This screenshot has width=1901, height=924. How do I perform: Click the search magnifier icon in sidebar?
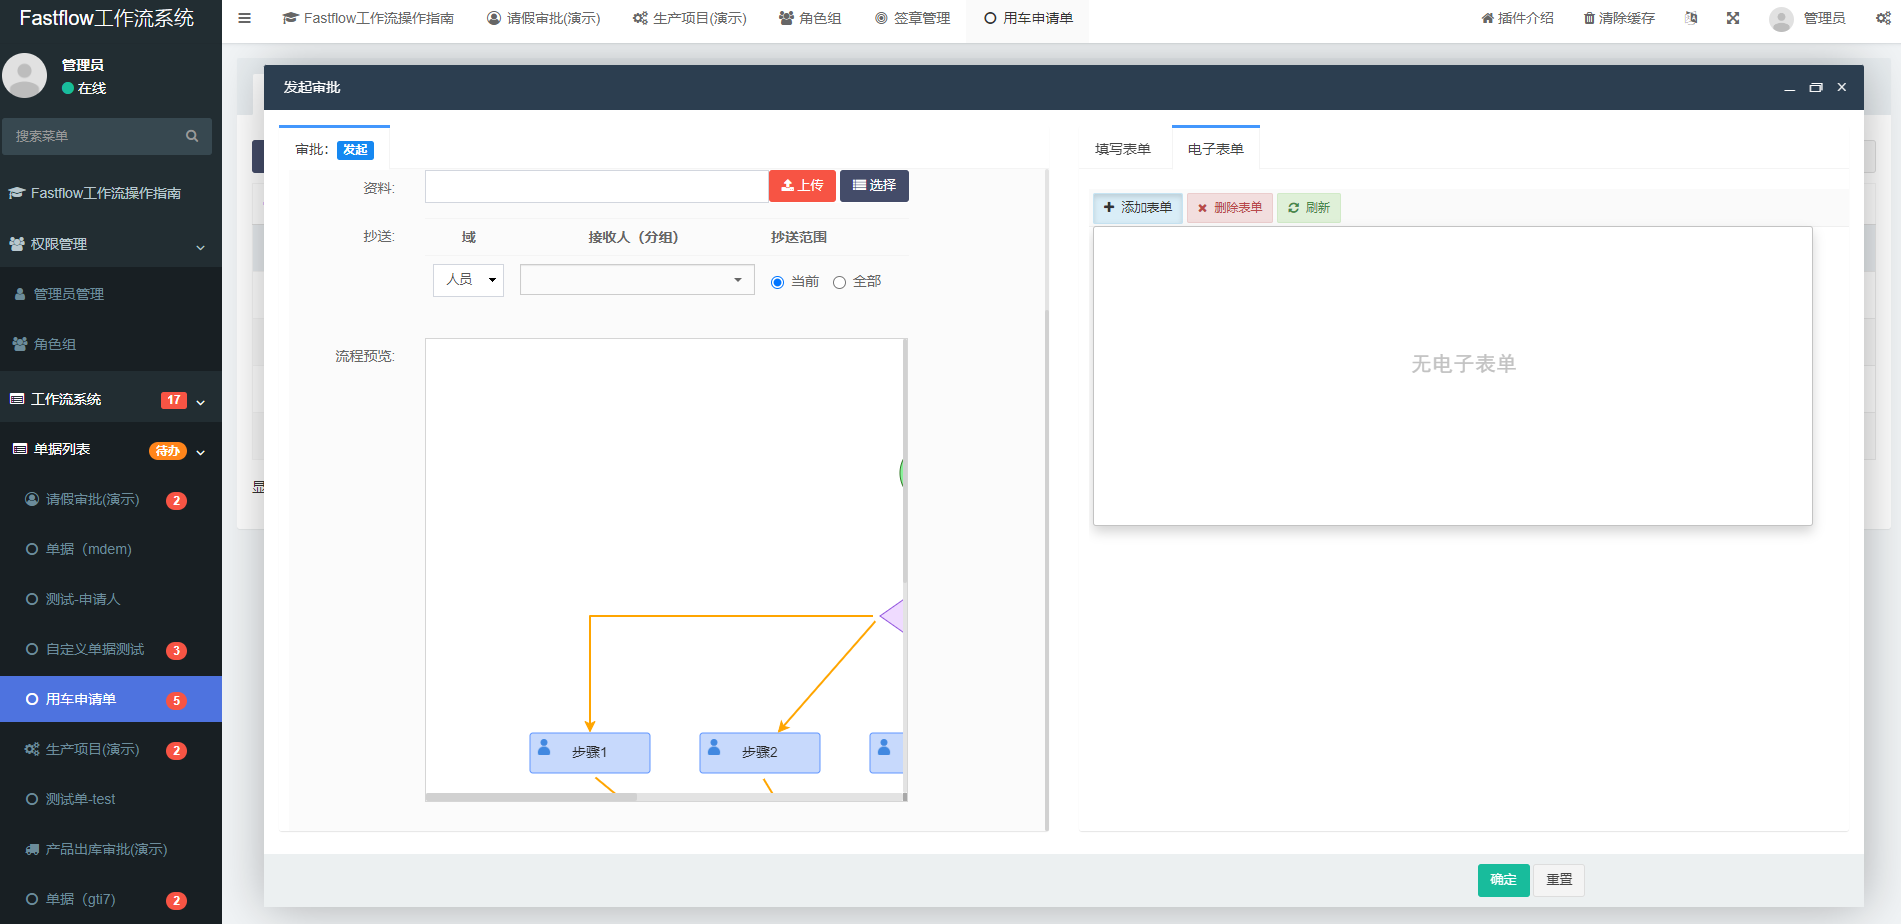(192, 136)
